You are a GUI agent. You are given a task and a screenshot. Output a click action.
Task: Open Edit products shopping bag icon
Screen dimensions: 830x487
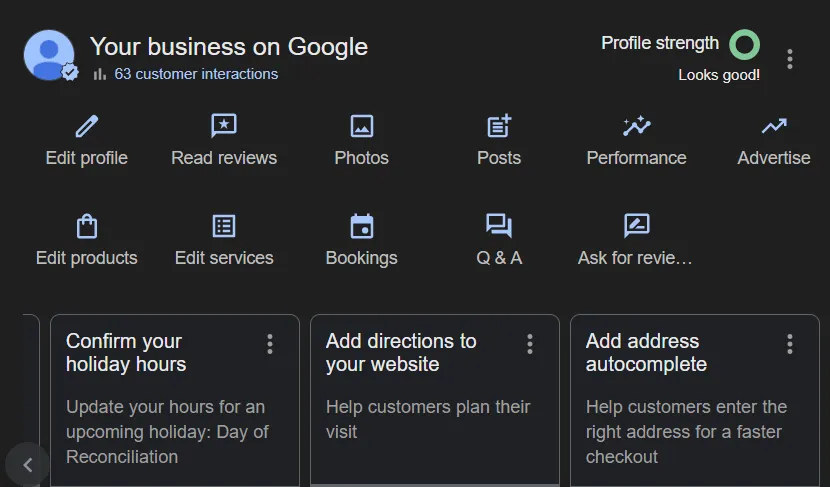click(87, 226)
